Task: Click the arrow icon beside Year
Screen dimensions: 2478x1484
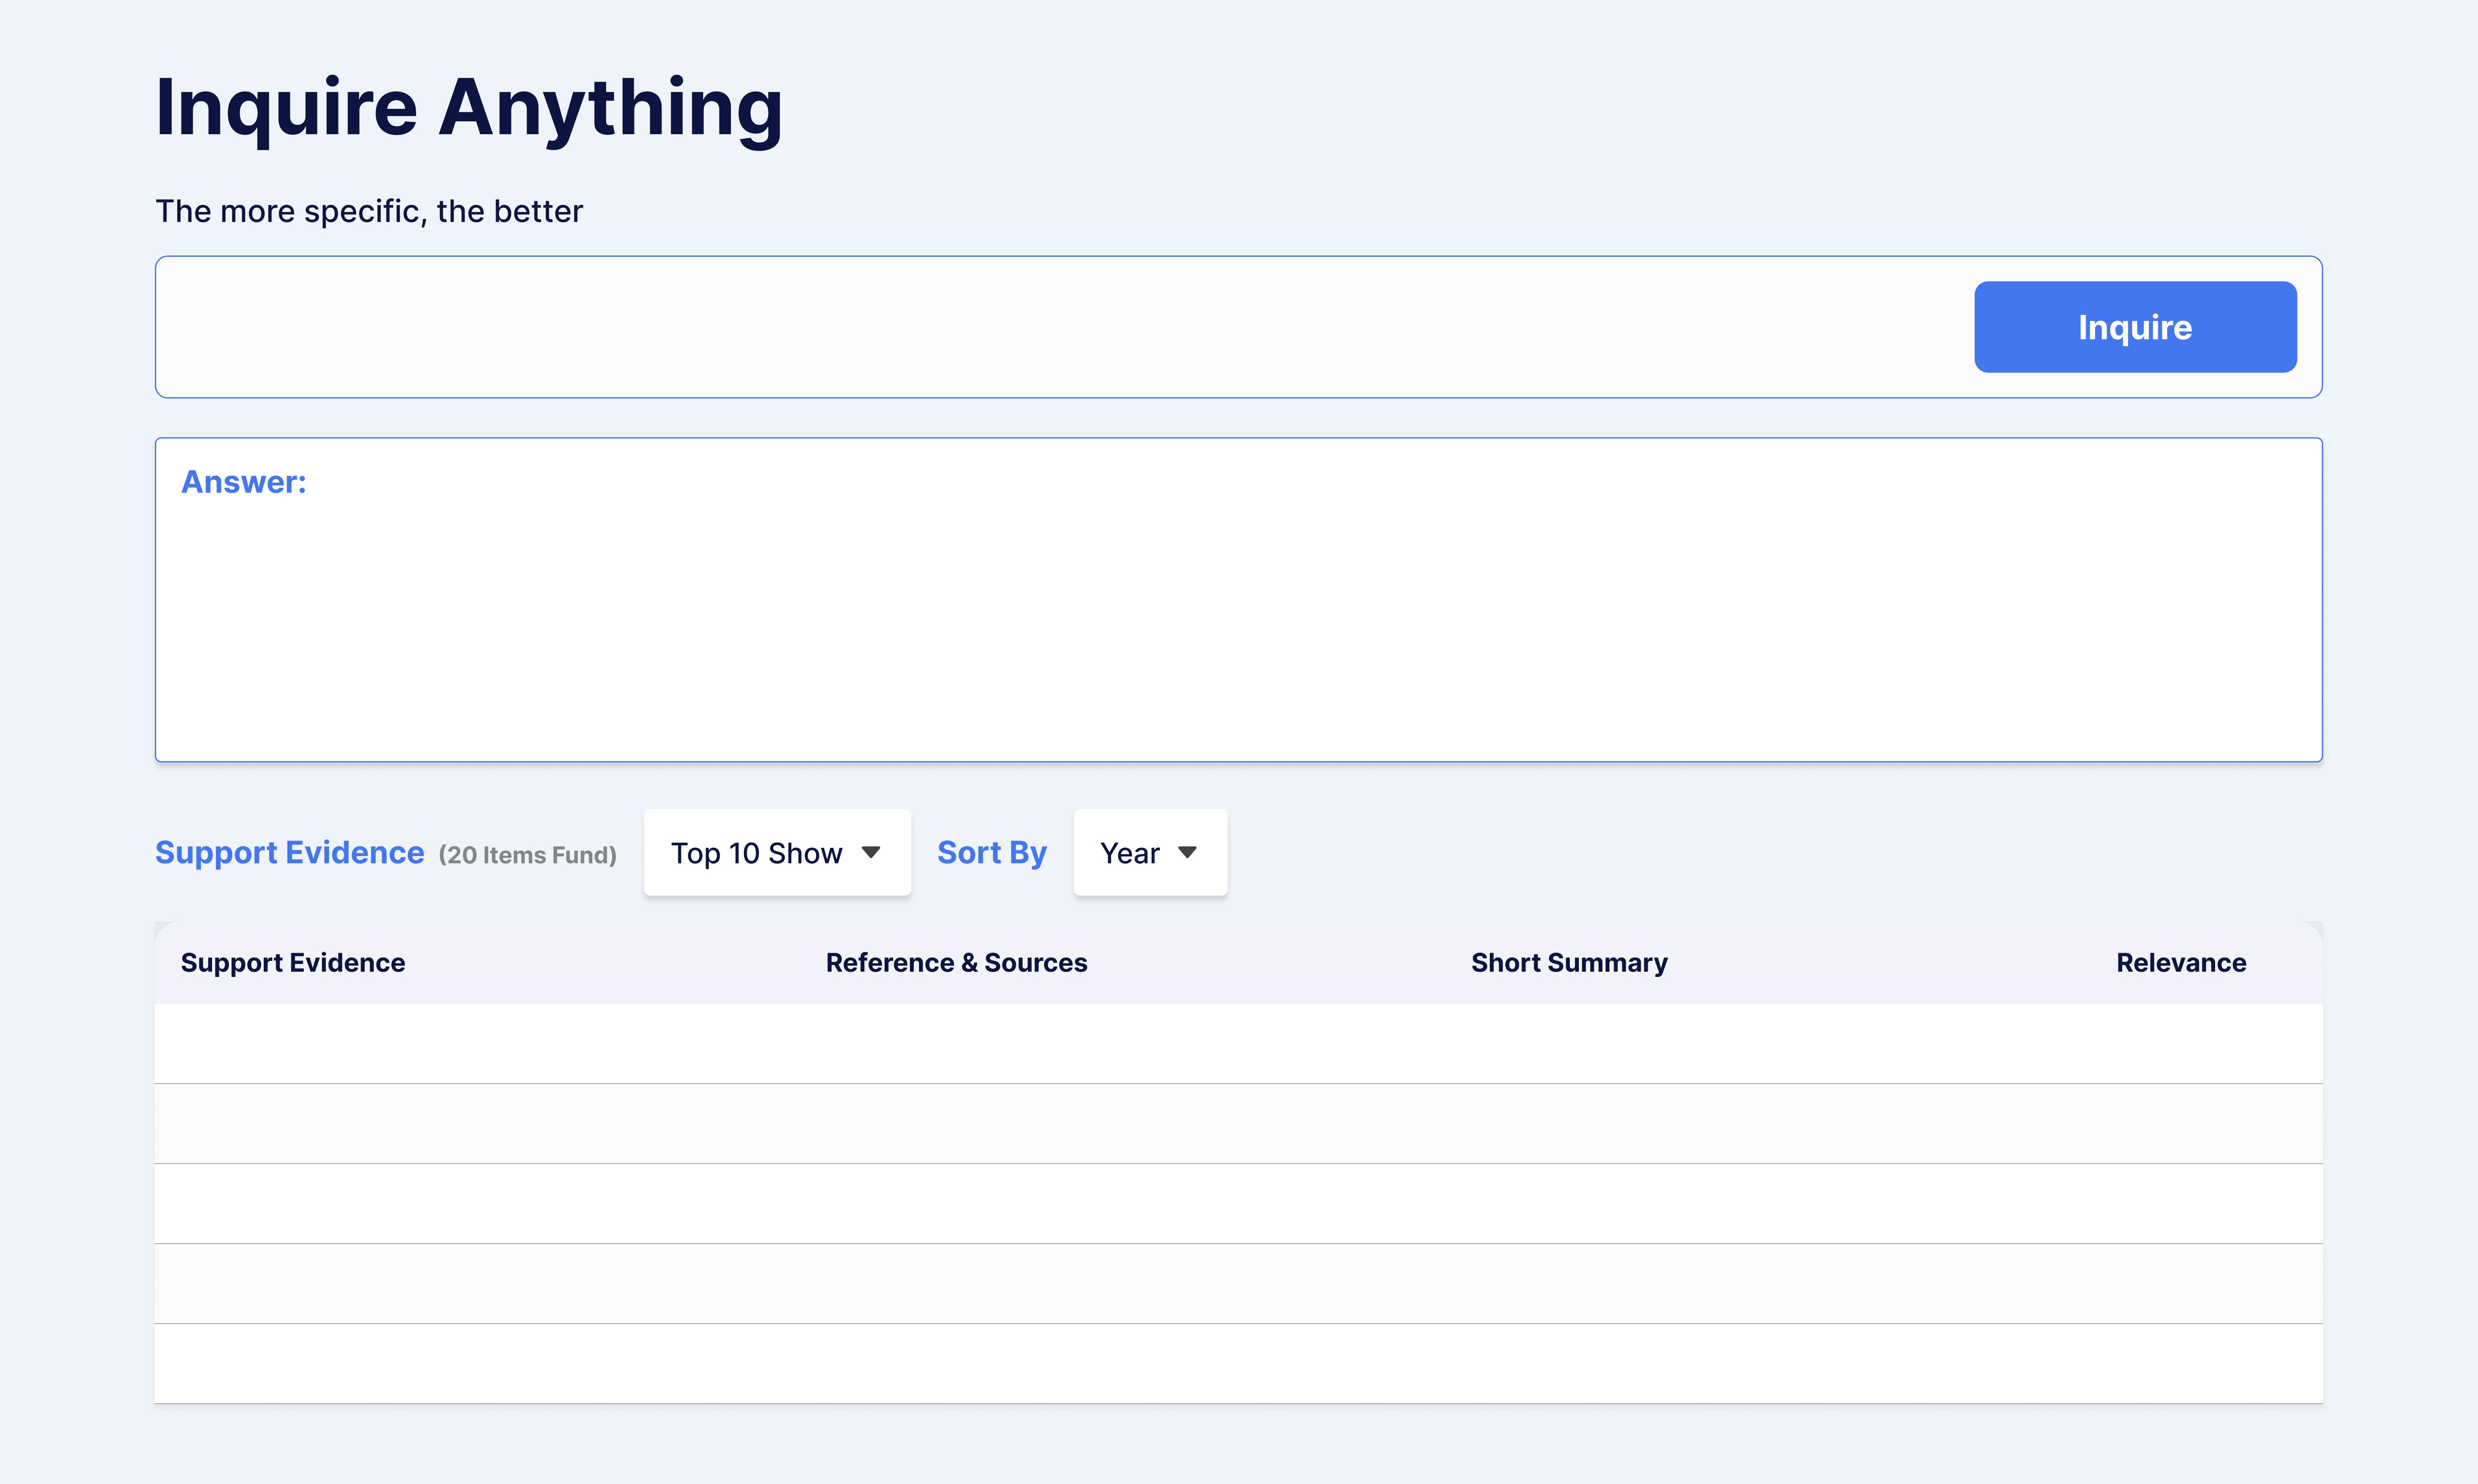Action: click(x=1187, y=853)
